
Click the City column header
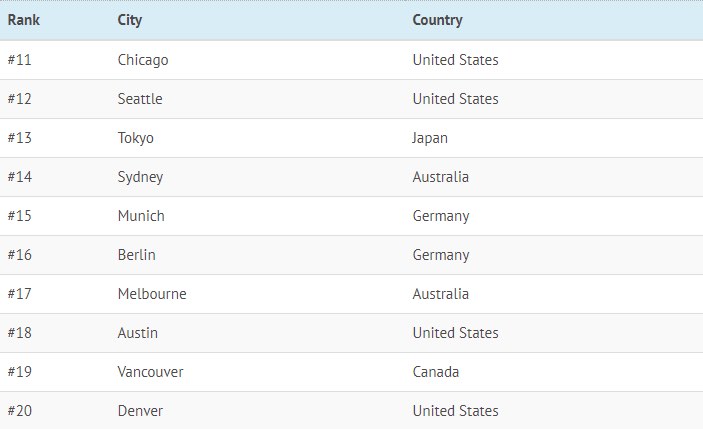130,20
